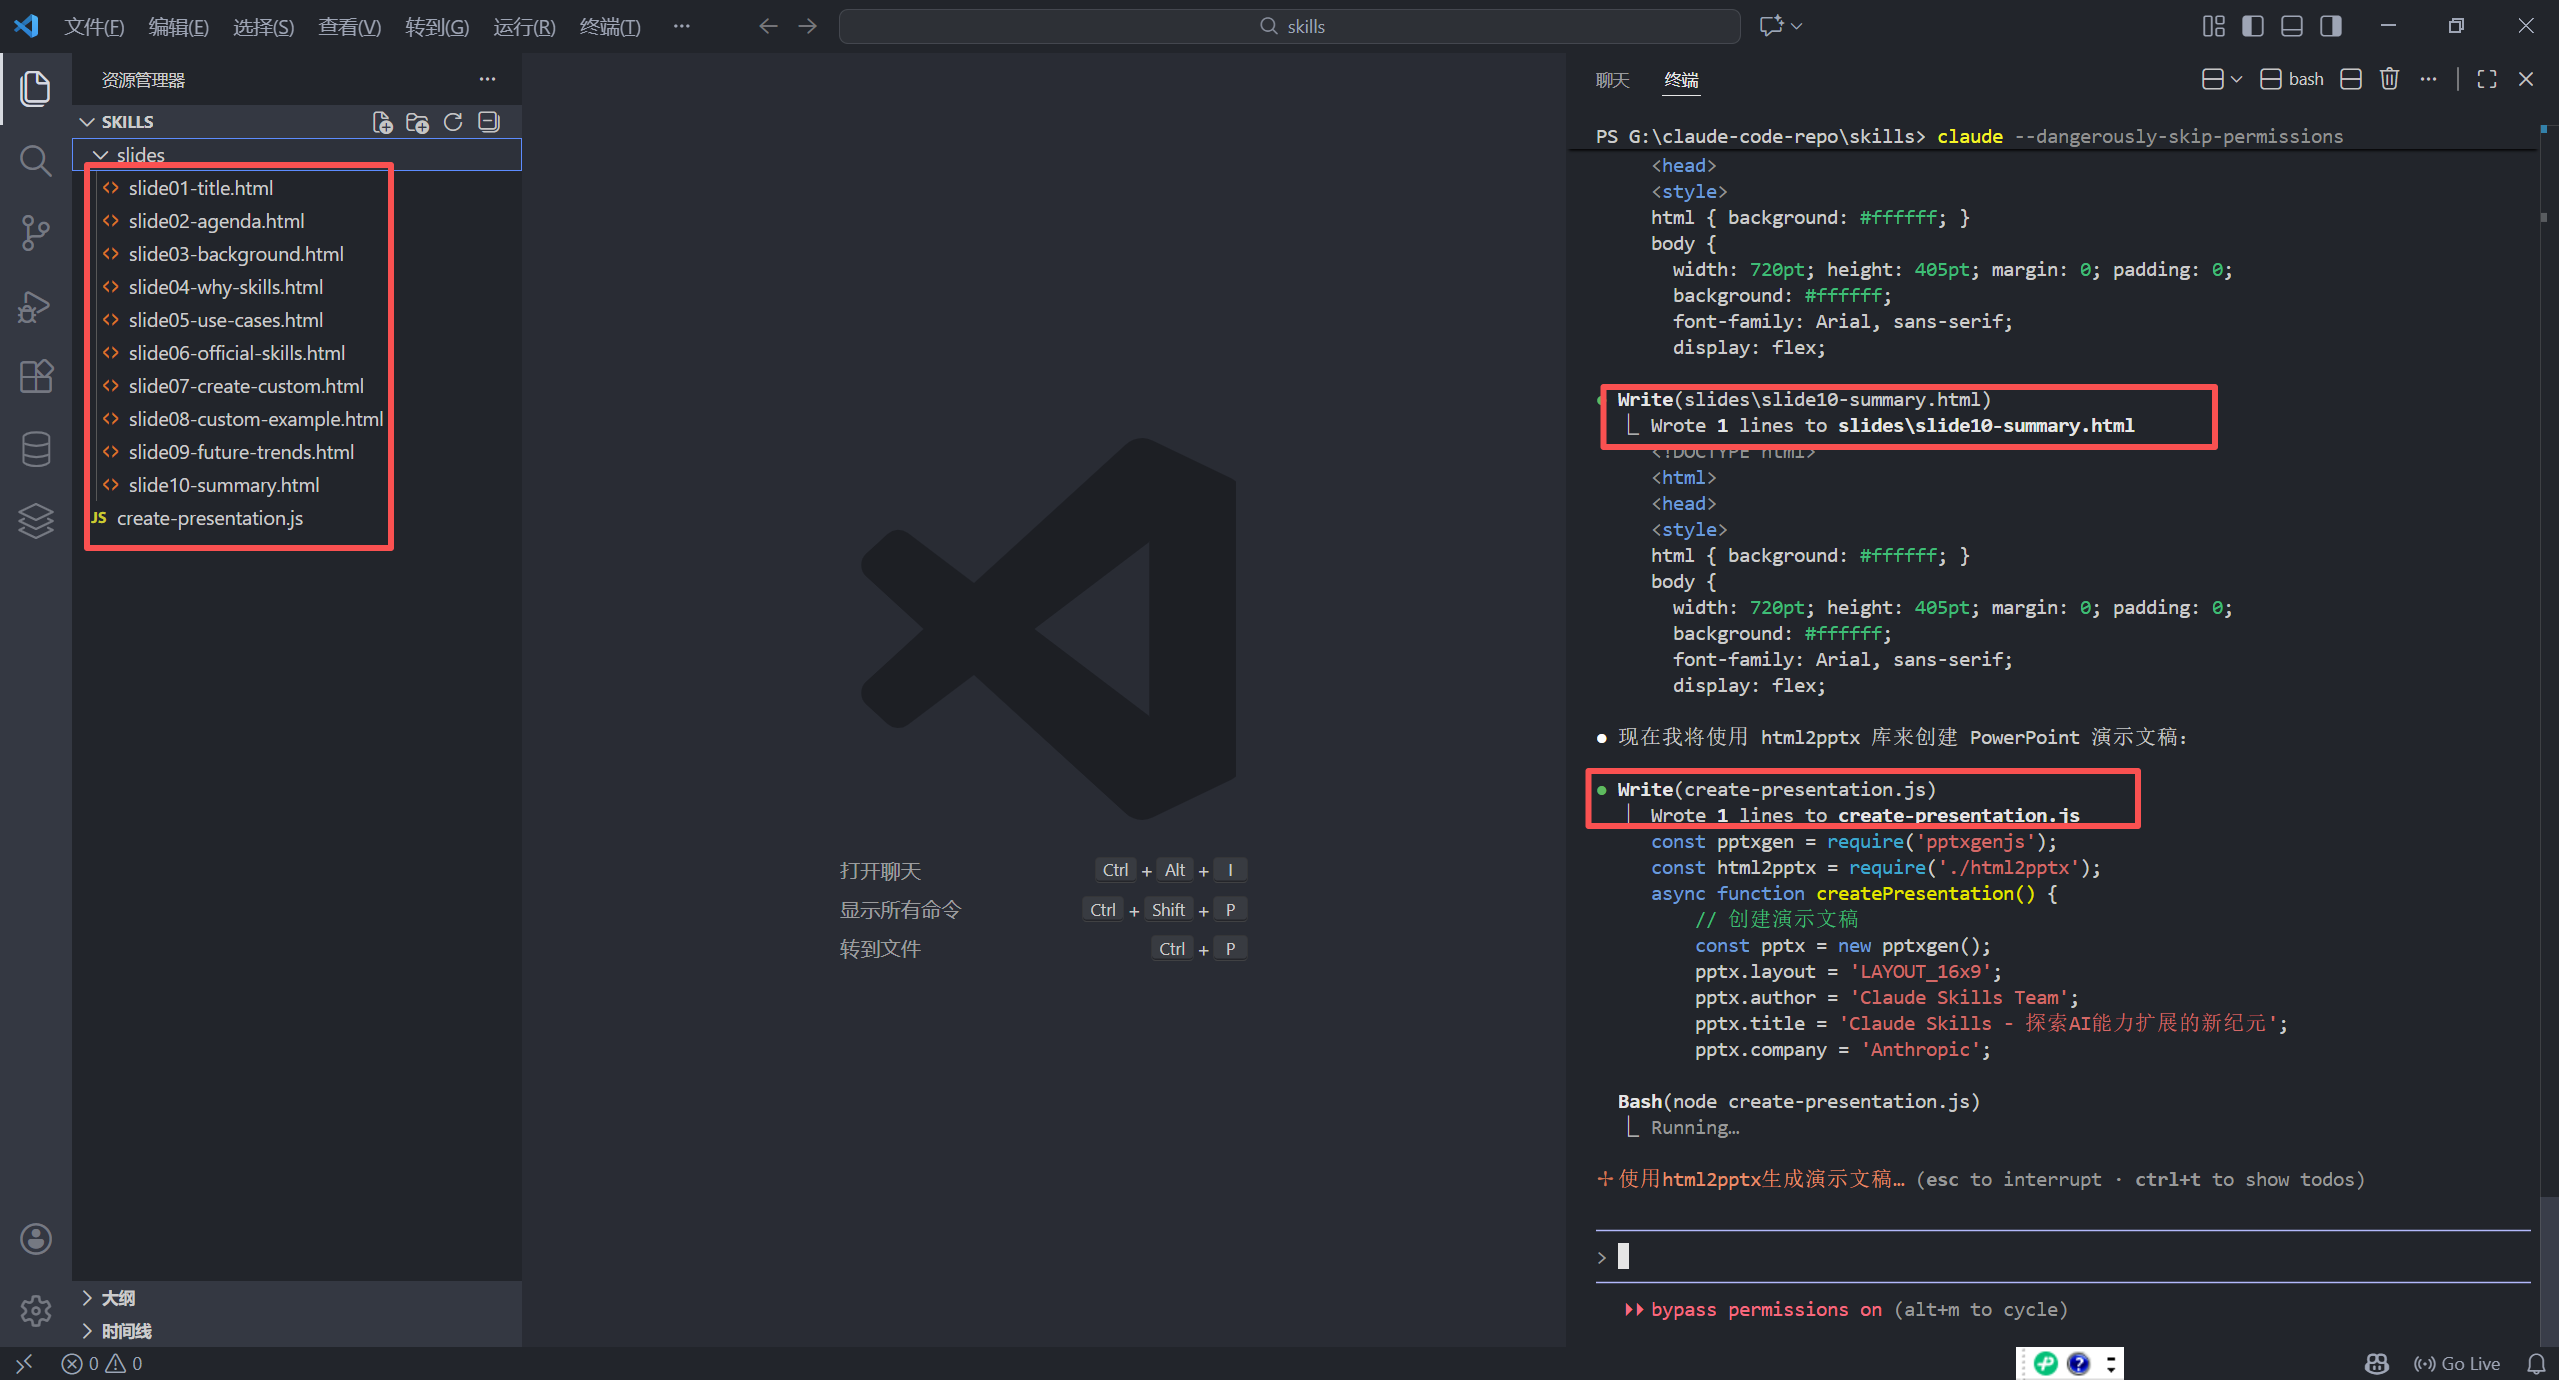Screen dimensions: 2559x1380
Task: Open the Source Control view
Action: click(x=36, y=232)
